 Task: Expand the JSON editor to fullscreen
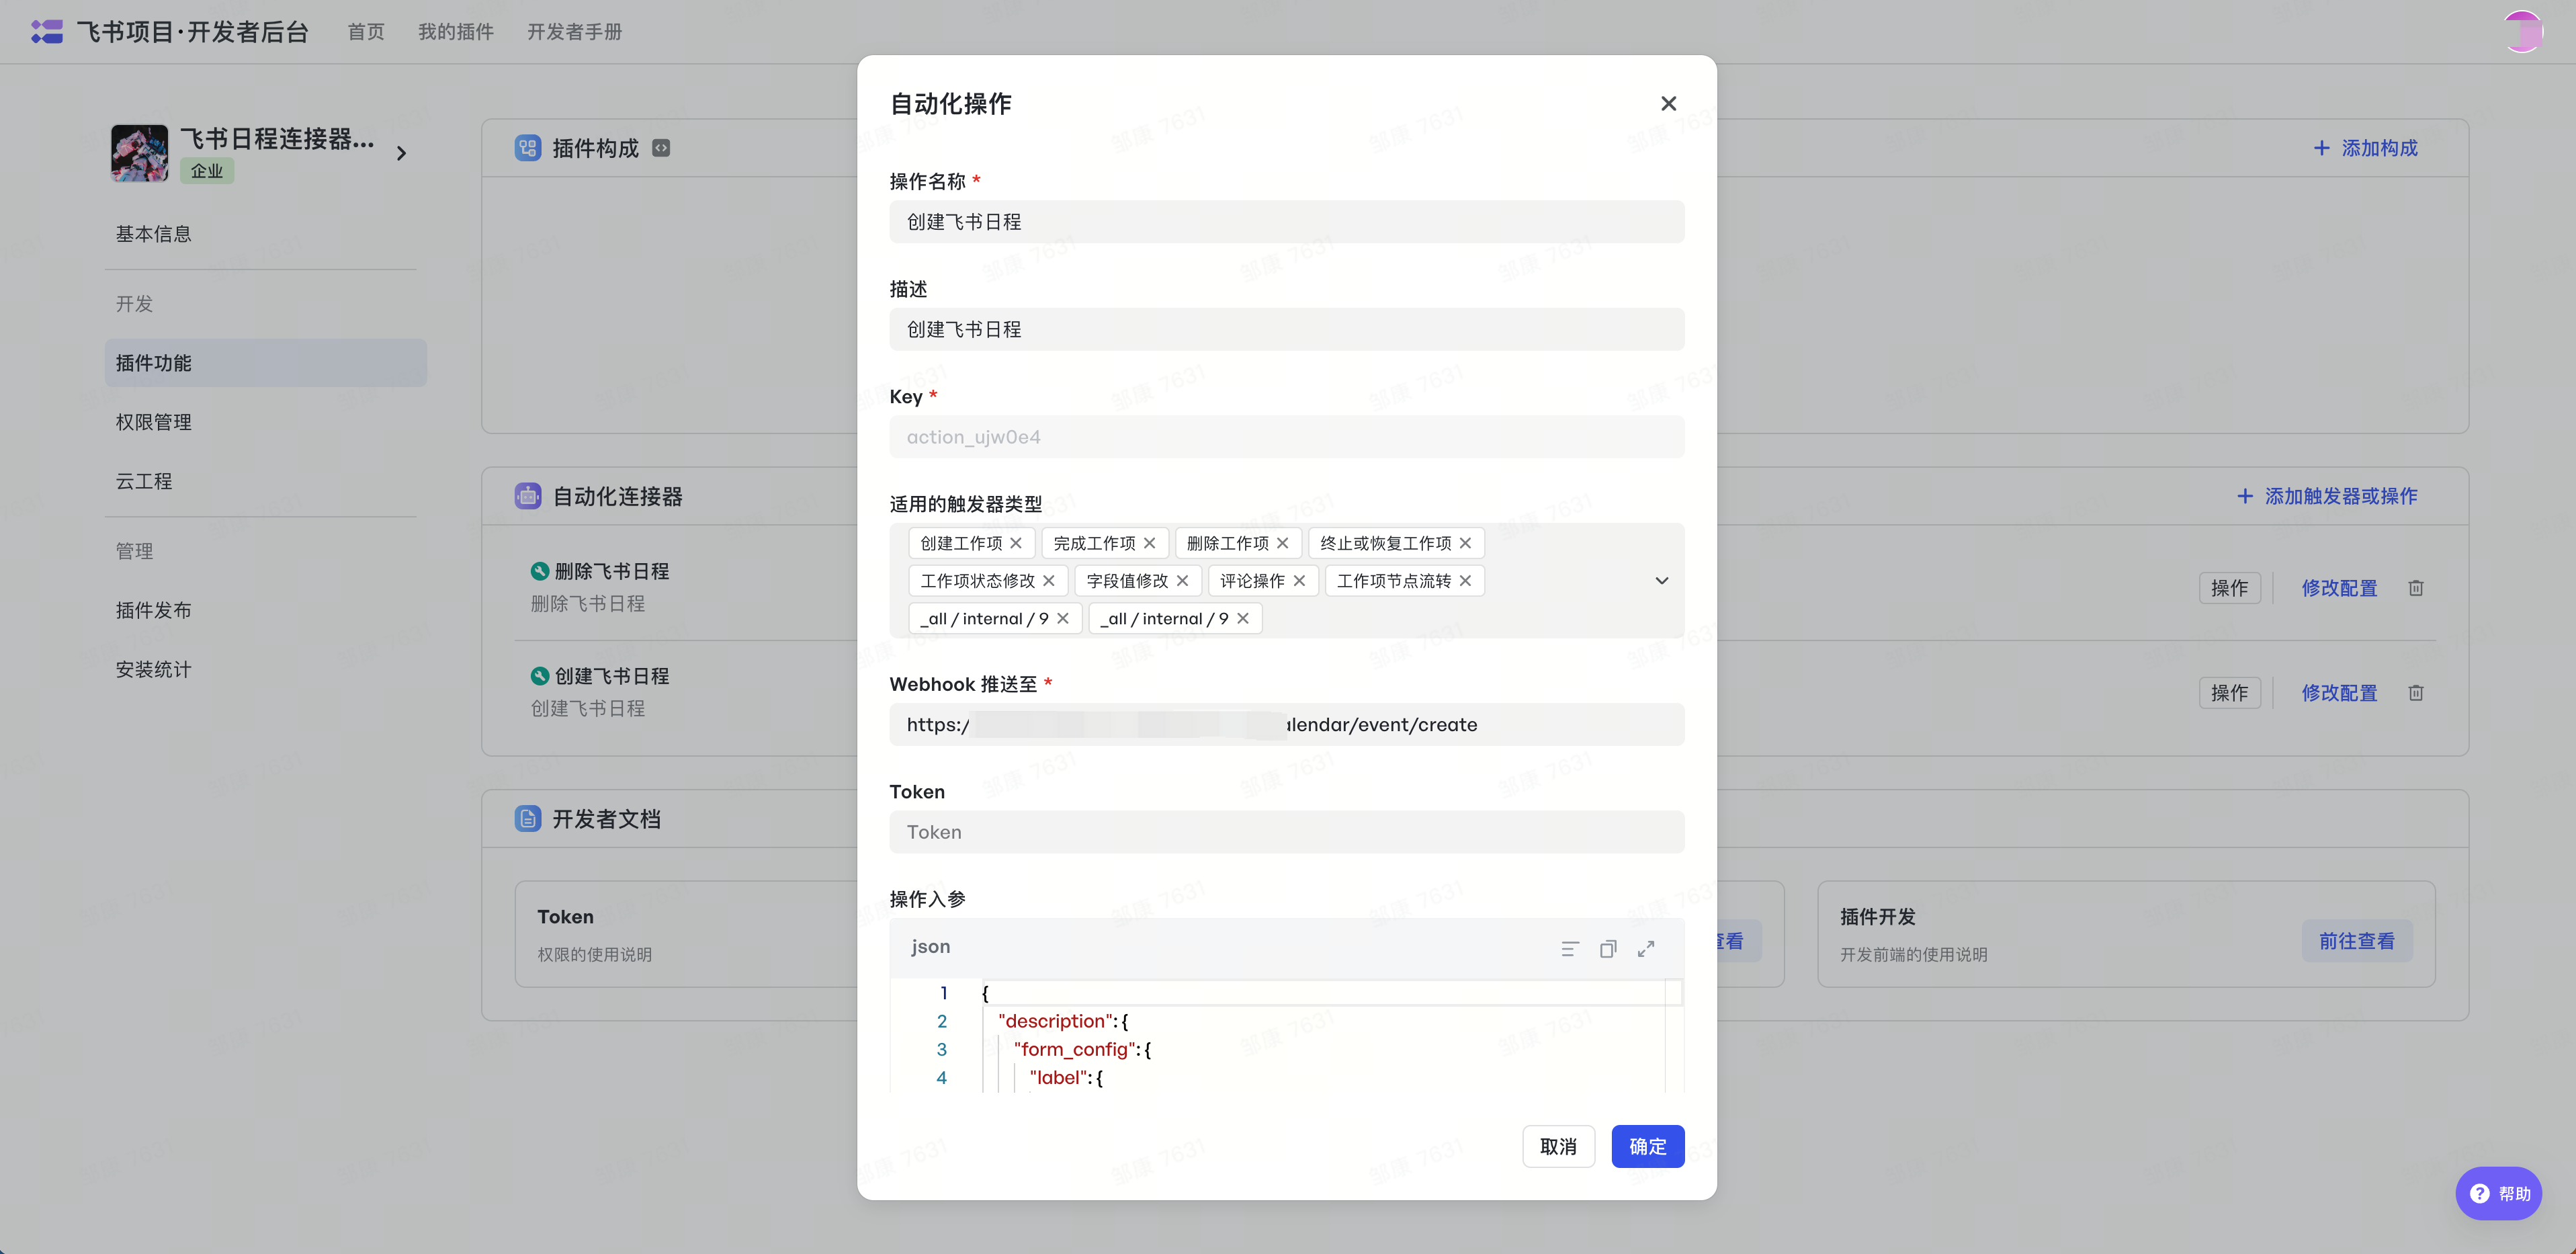point(1646,949)
